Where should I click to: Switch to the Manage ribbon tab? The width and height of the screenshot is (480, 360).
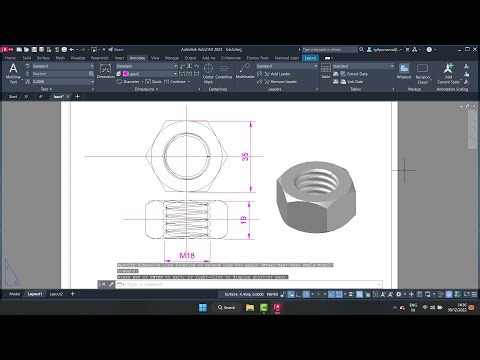coord(172,58)
